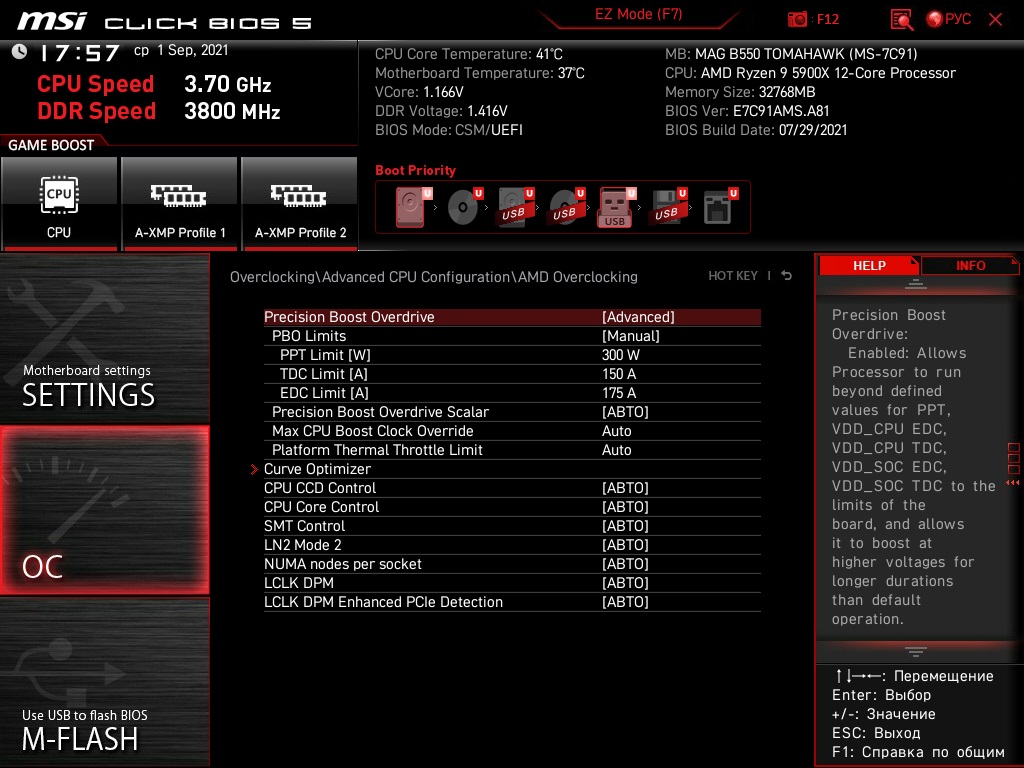Go back with the return arrow icon
Screen dimensions: 1024x768
(x=786, y=276)
